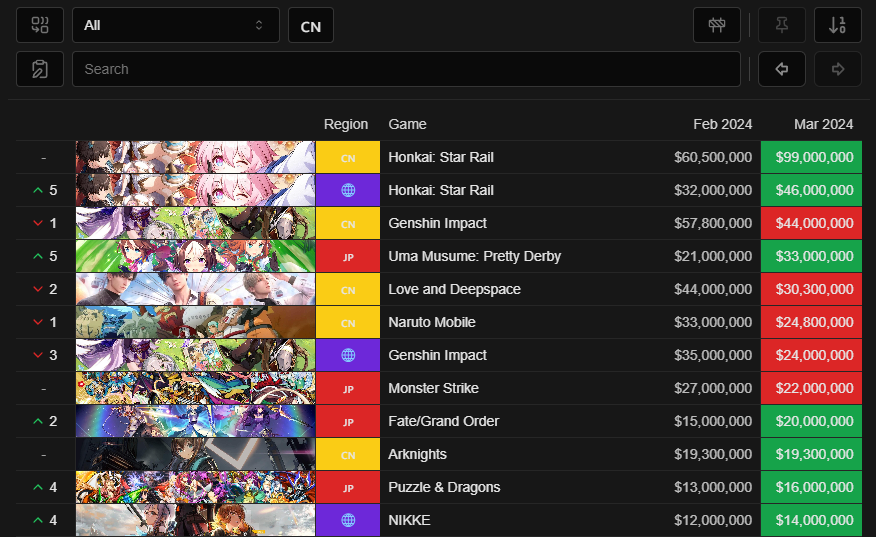This screenshot has height=537, width=876.
Task: Open Fate/Grand Order banner thumbnail
Action: click(196, 421)
